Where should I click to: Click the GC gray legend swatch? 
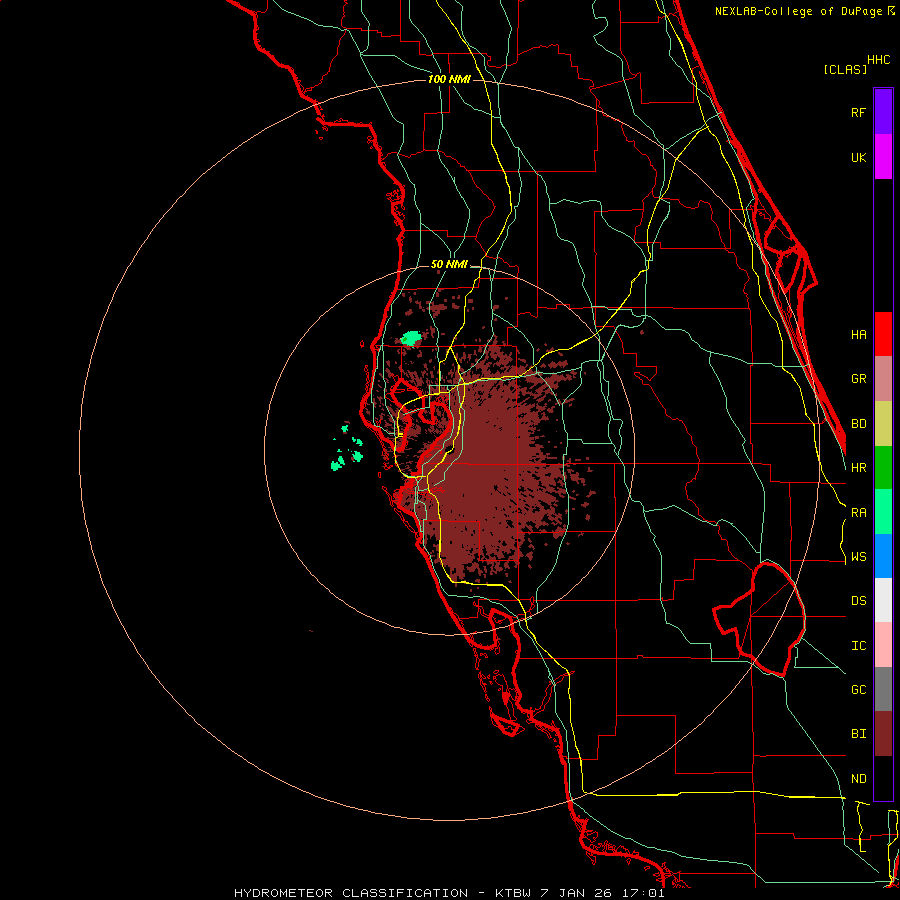[x=883, y=689]
